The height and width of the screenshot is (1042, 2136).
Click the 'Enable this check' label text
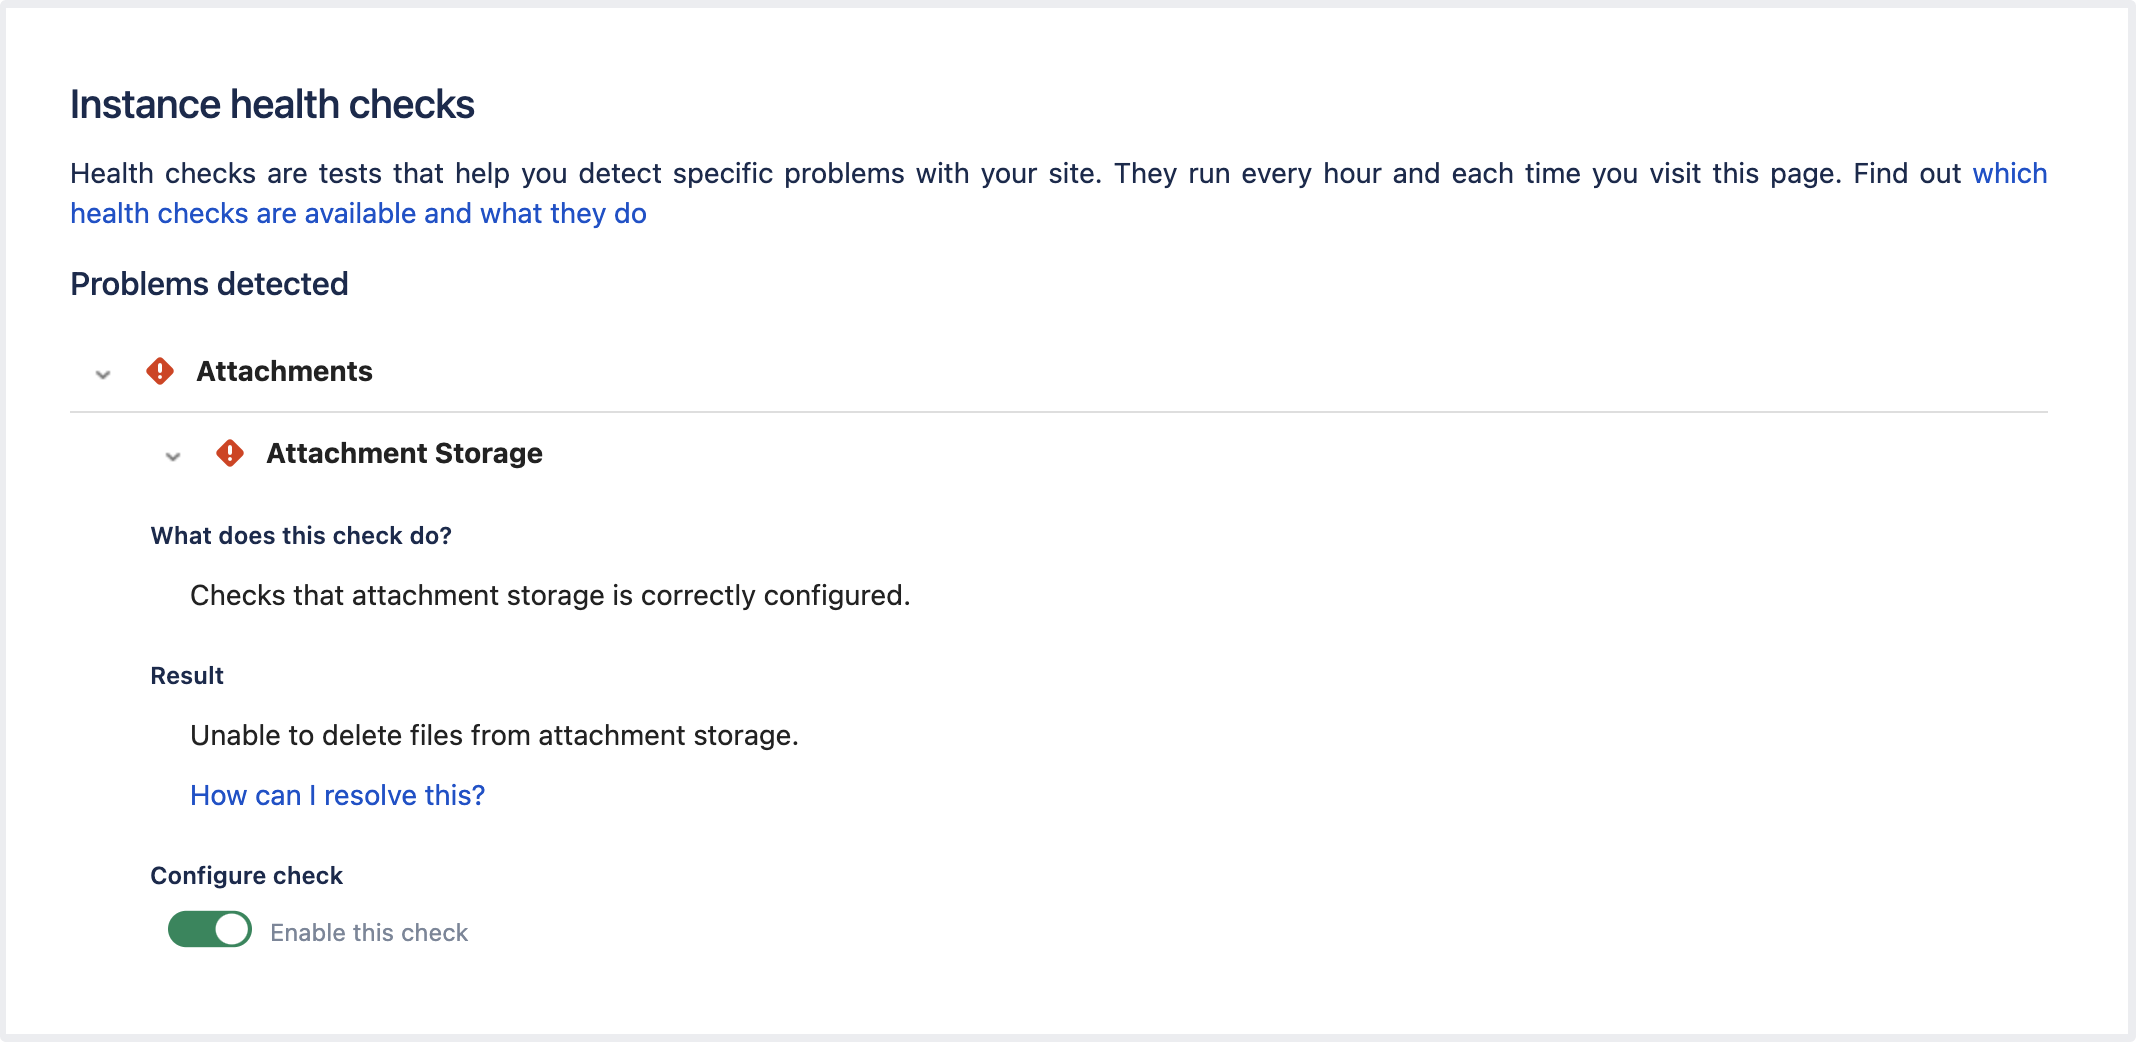tap(369, 932)
